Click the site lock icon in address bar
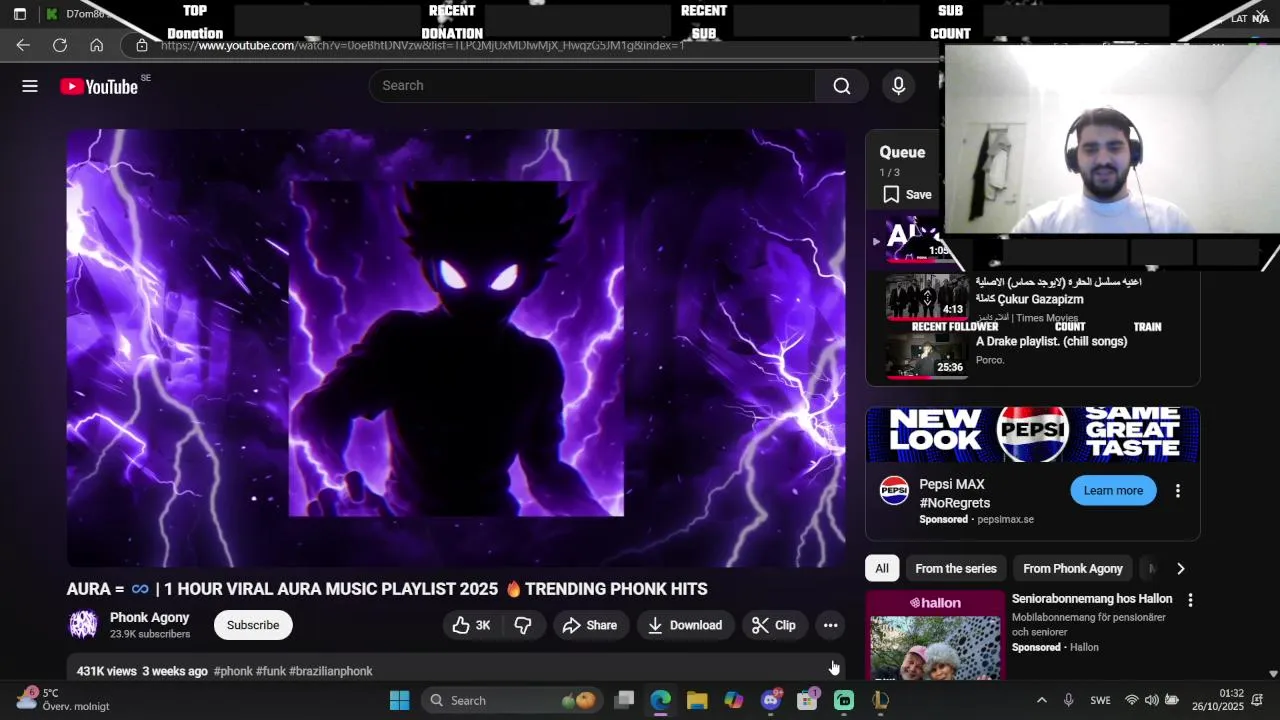Viewport: 1280px width, 720px height. pyautogui.click(x=142, y=45)
